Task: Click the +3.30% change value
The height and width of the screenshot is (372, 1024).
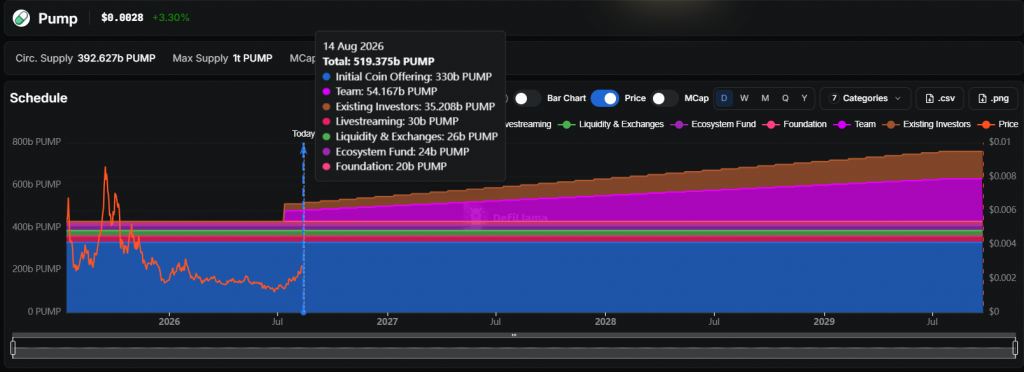Action: tap(171, 18)
